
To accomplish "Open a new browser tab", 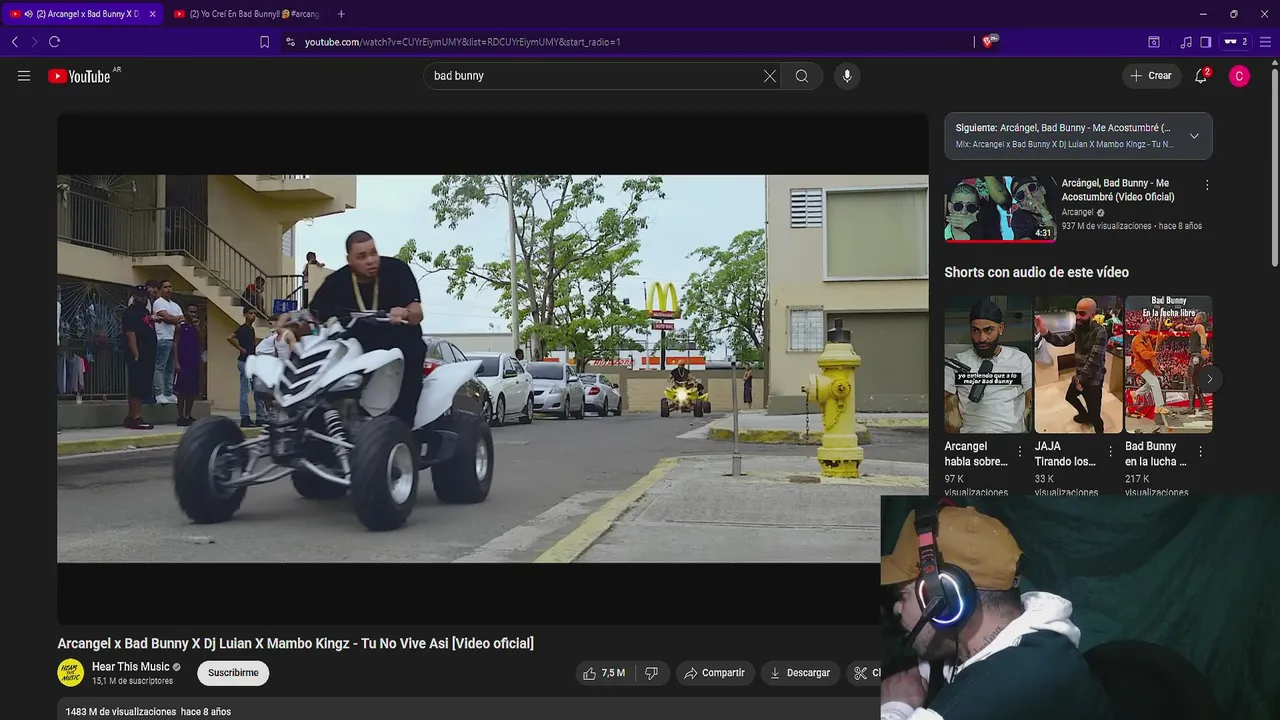I will pos(341,14).
